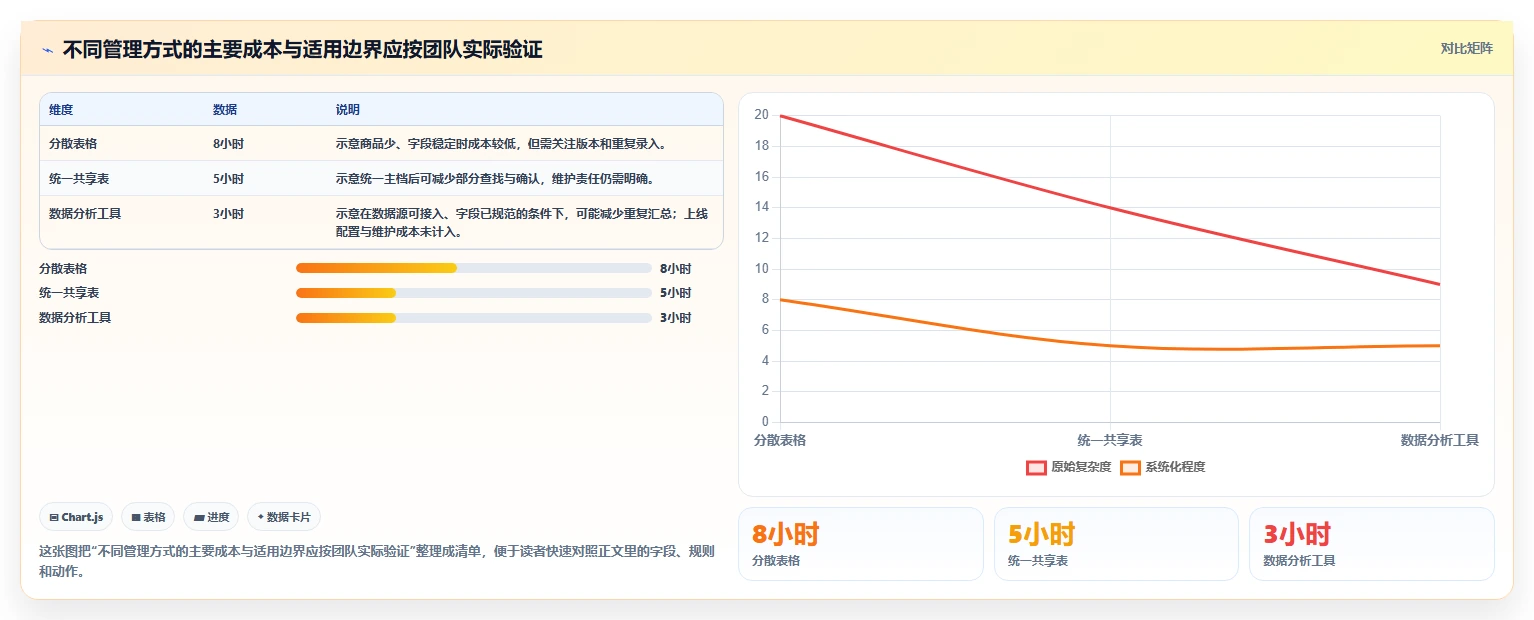Click the 0 y-axis tick label

pyautogui.click(x=765, y=421)
